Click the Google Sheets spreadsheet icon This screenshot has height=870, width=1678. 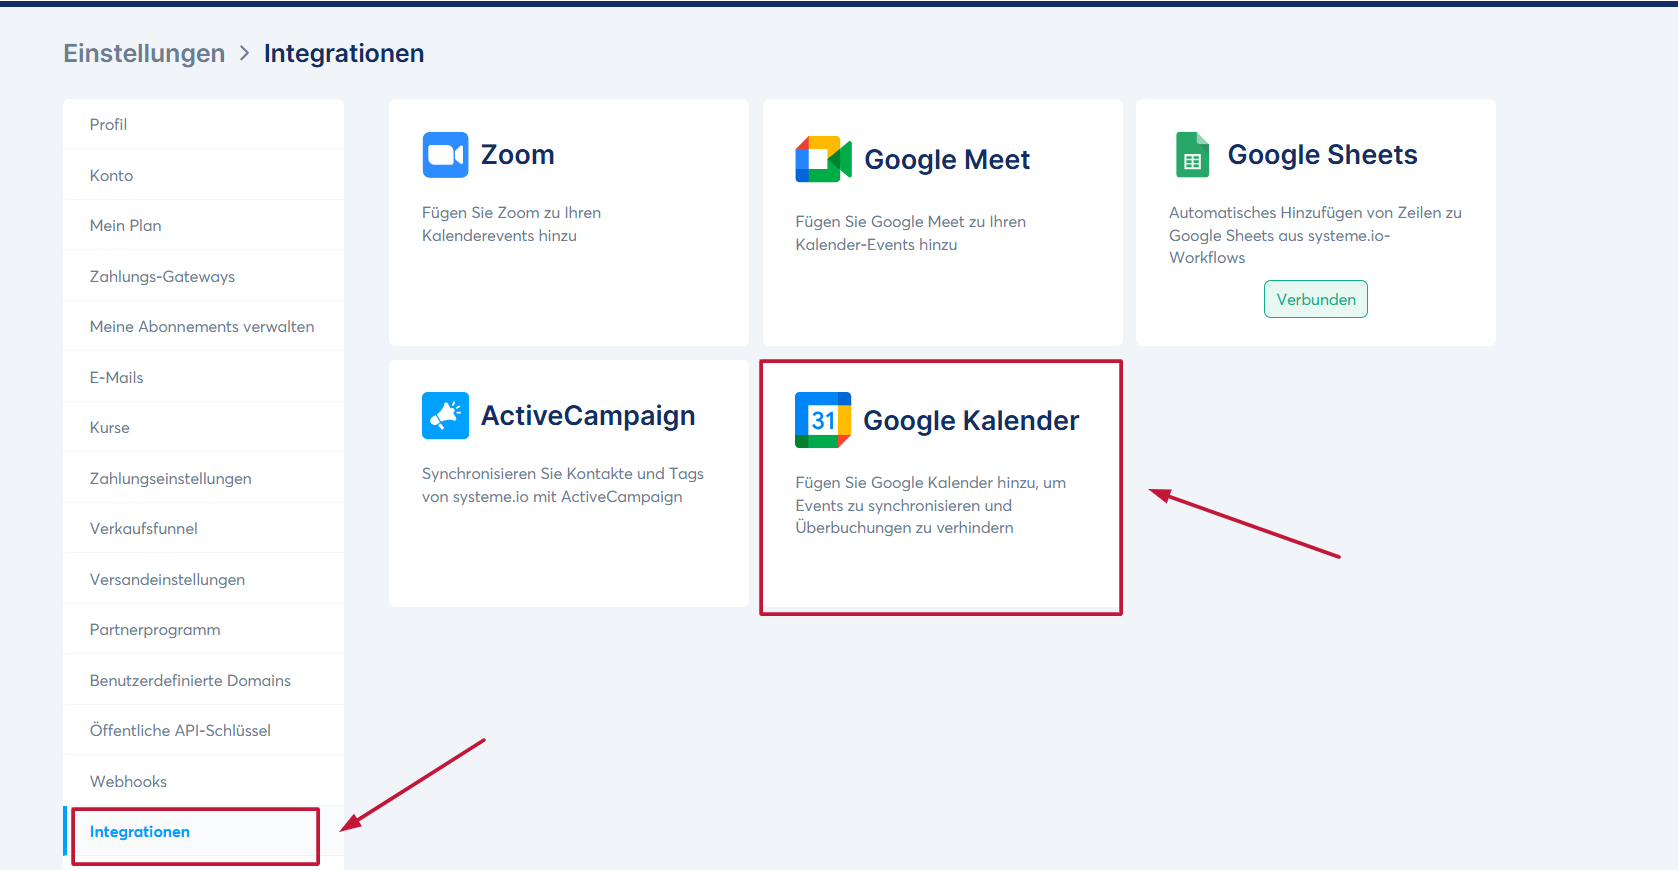(1192, 155)
